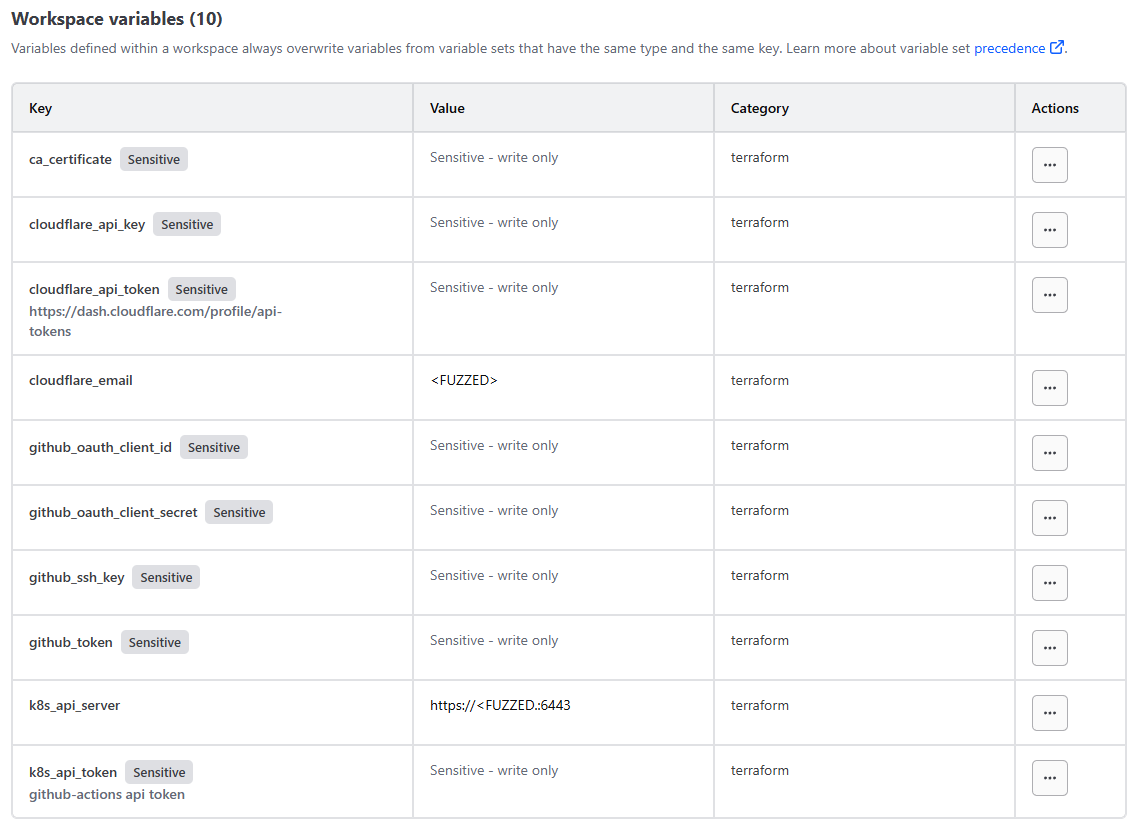
Task: Open actions for github_oauth_client_secret
Action: click(1049, 518)
